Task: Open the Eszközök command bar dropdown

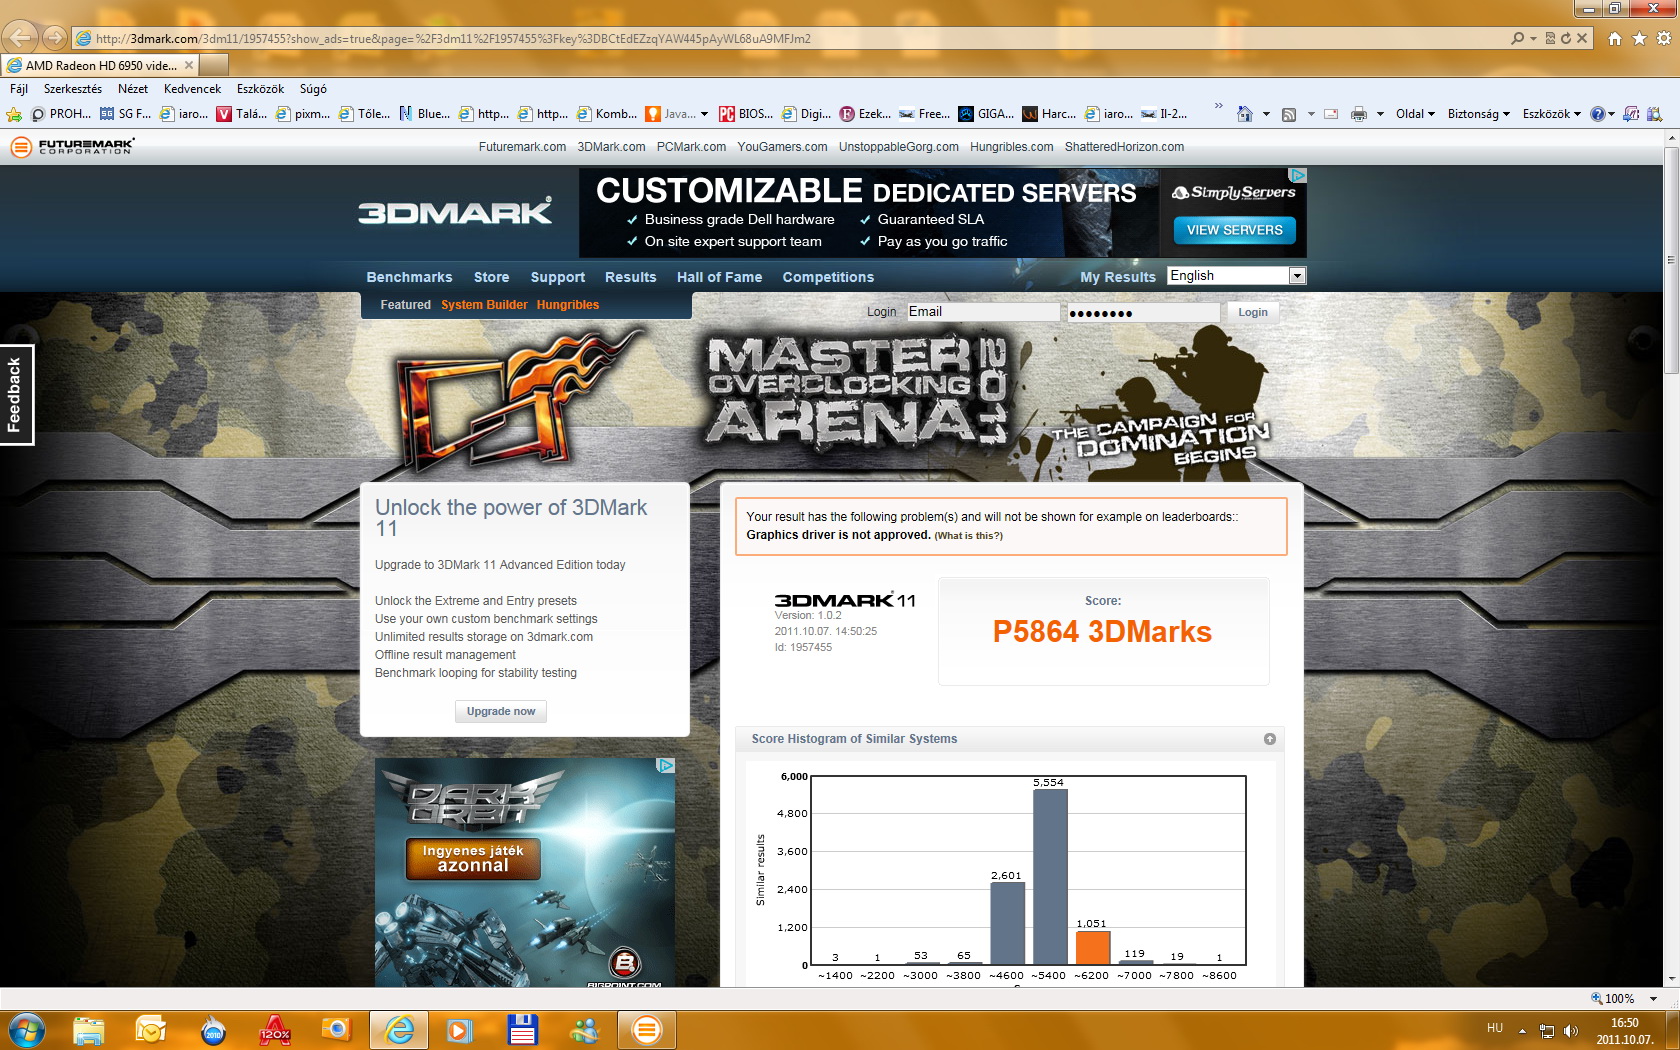Action: (1552, 114)
